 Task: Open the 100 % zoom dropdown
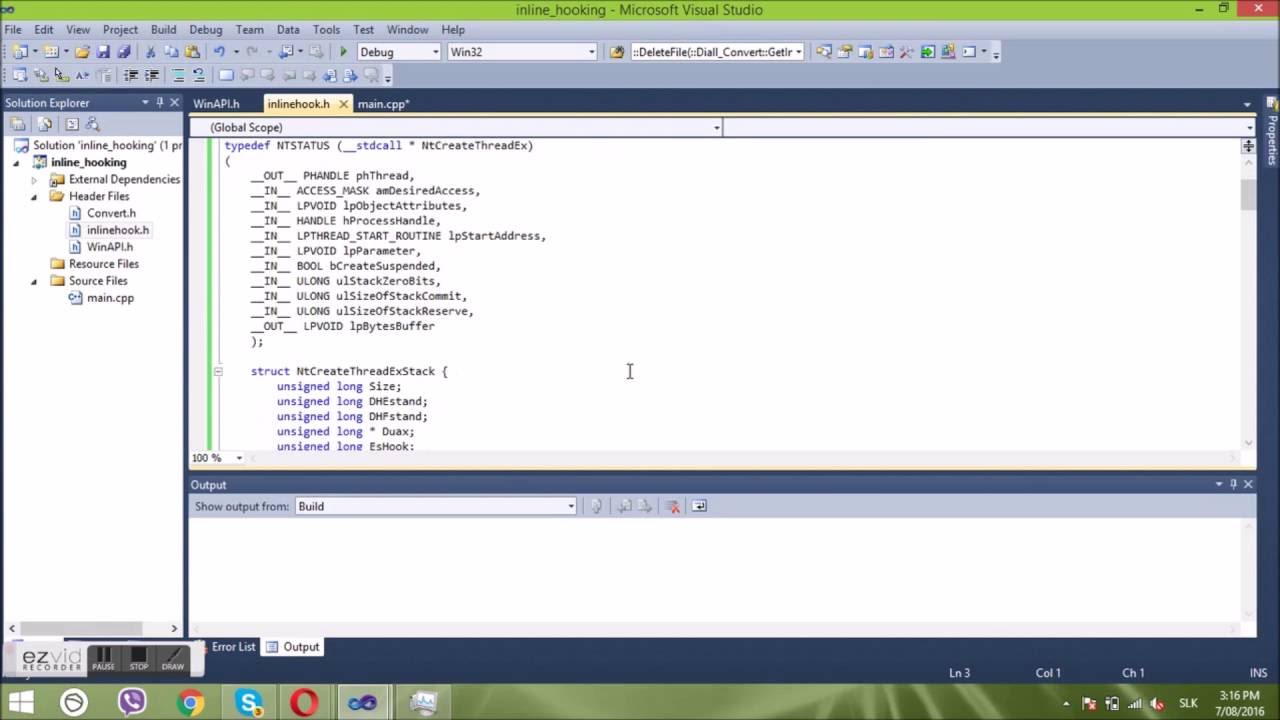(238, 458)
